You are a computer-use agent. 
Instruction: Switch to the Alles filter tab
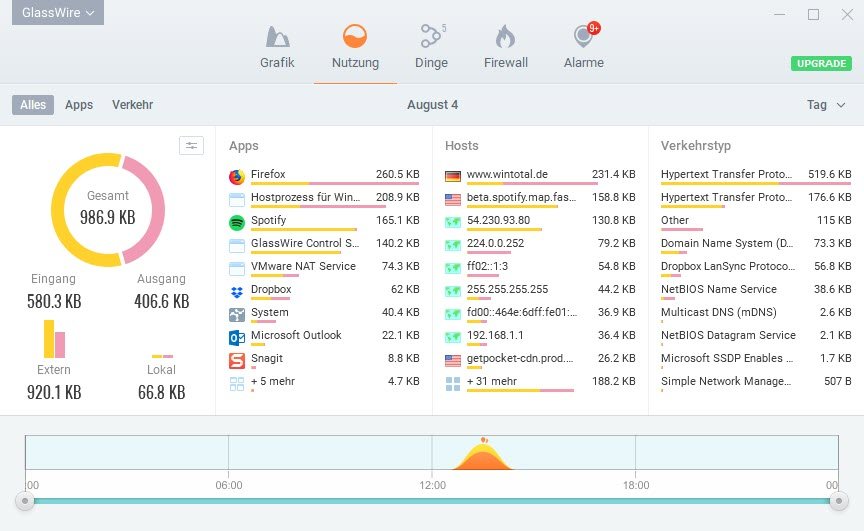tap(33, 105)
